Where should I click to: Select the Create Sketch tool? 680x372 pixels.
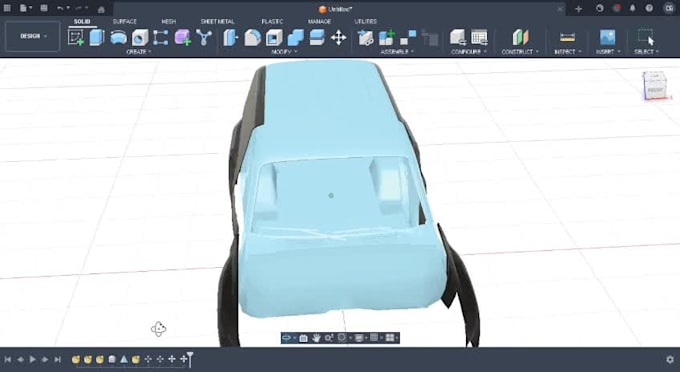tap(76, 37)
